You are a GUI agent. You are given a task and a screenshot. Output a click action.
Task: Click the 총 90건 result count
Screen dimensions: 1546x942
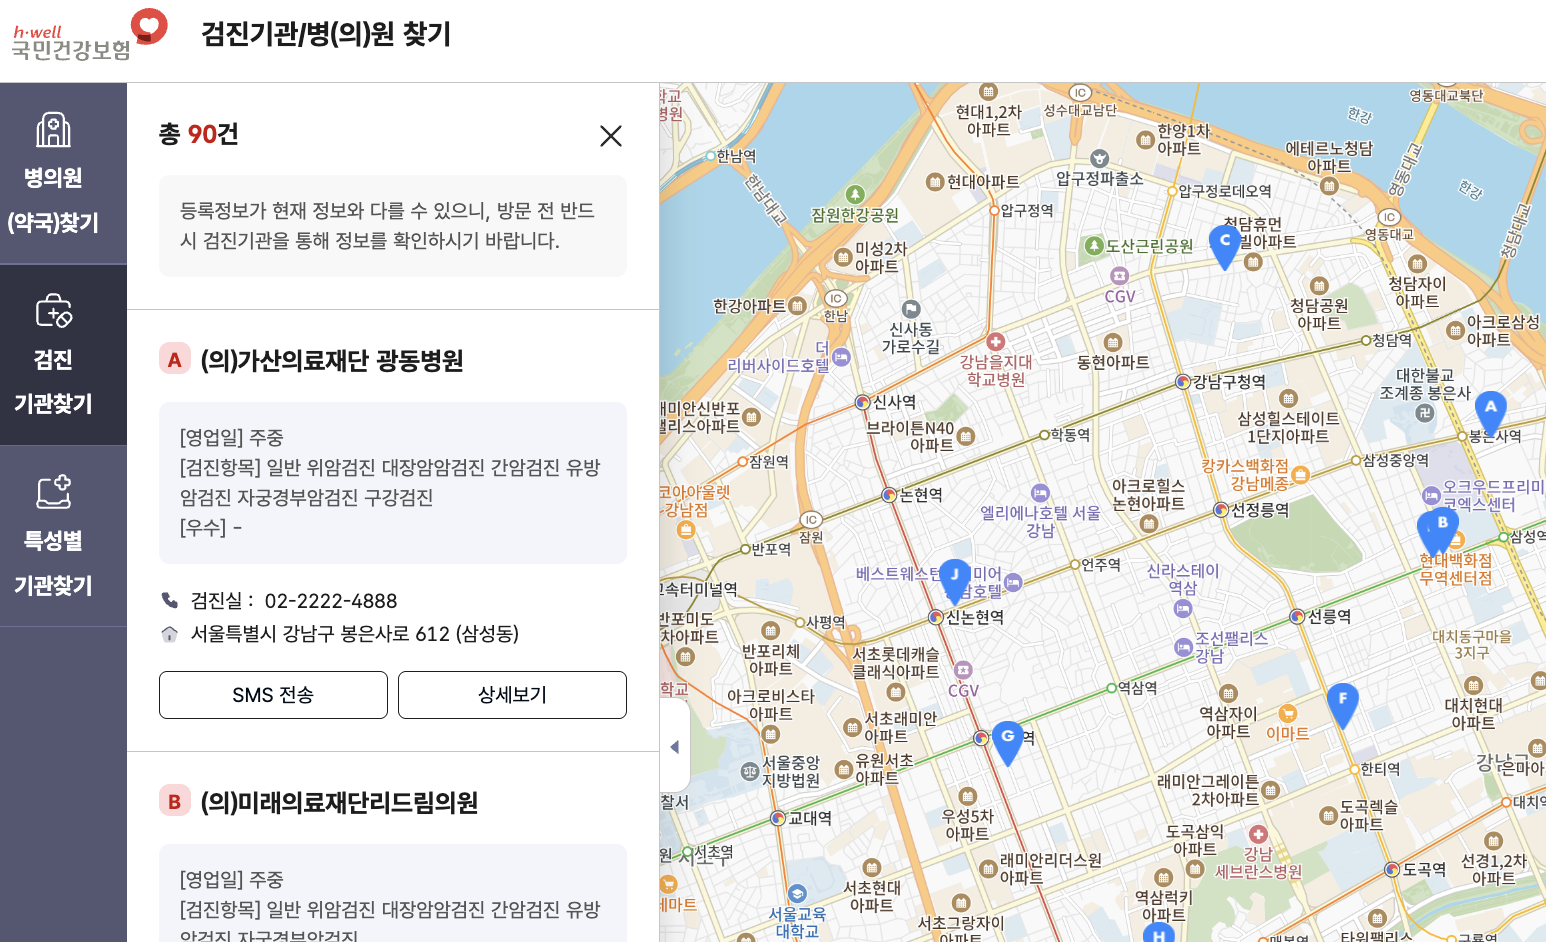198,134
